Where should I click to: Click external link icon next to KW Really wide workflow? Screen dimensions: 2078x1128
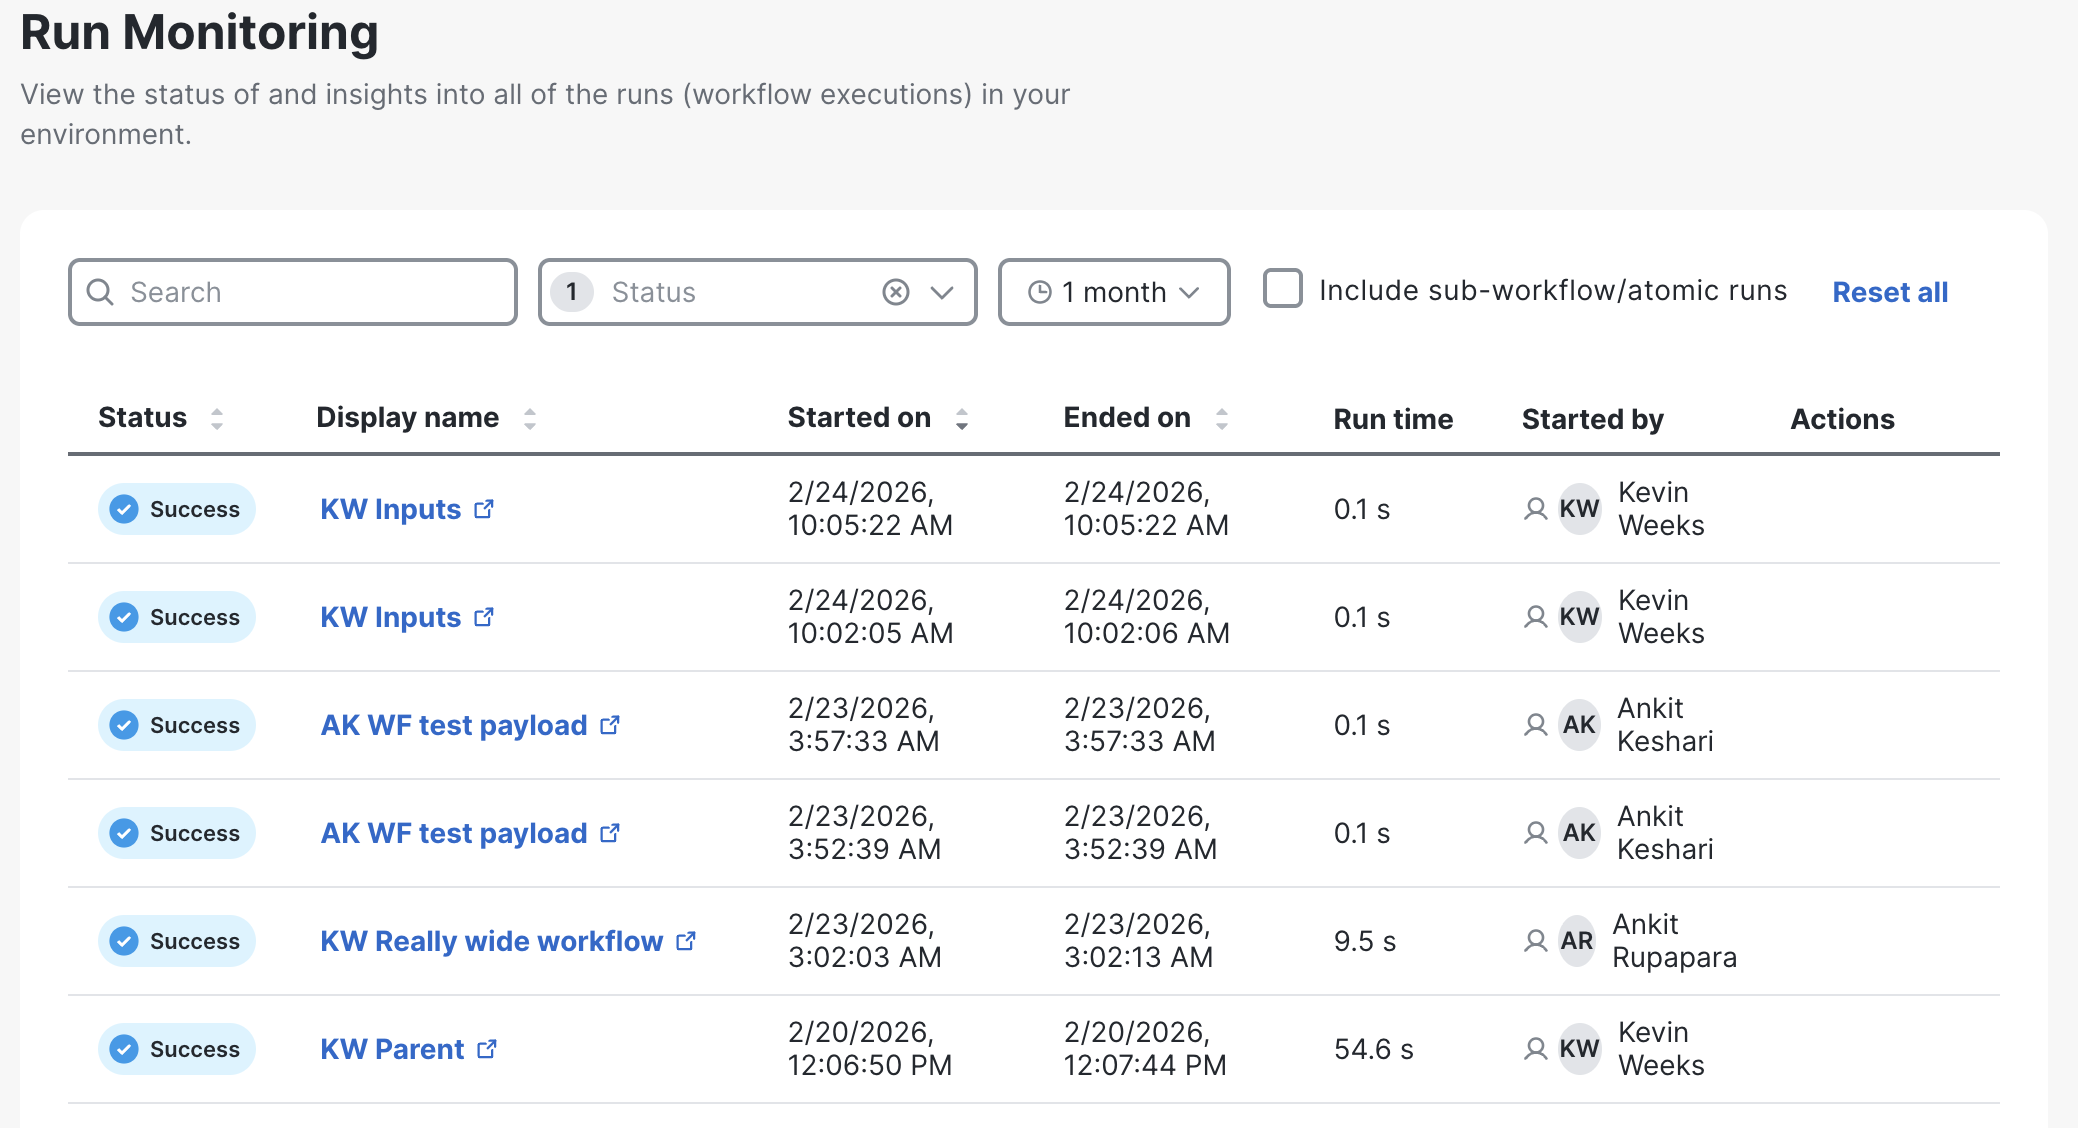686,941
